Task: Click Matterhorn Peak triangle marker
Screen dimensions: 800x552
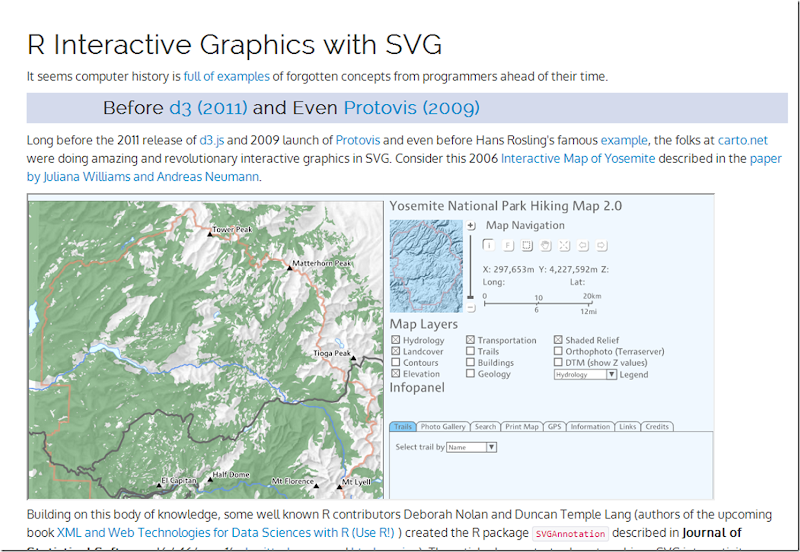Action: (290, 267)
